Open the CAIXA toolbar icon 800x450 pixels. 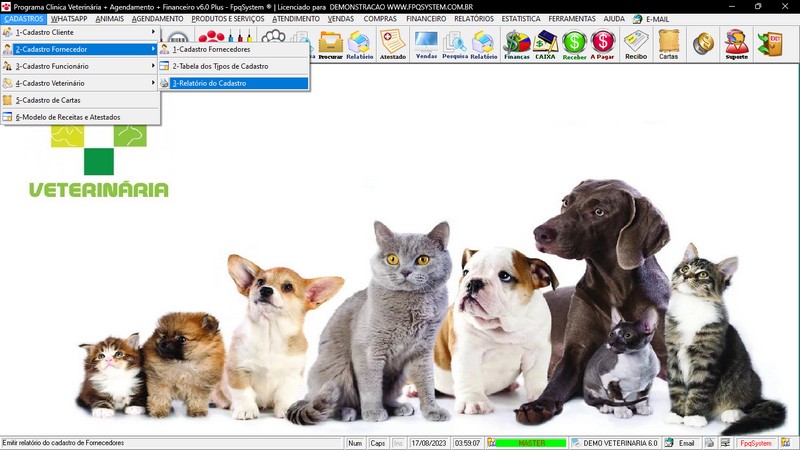545,45
